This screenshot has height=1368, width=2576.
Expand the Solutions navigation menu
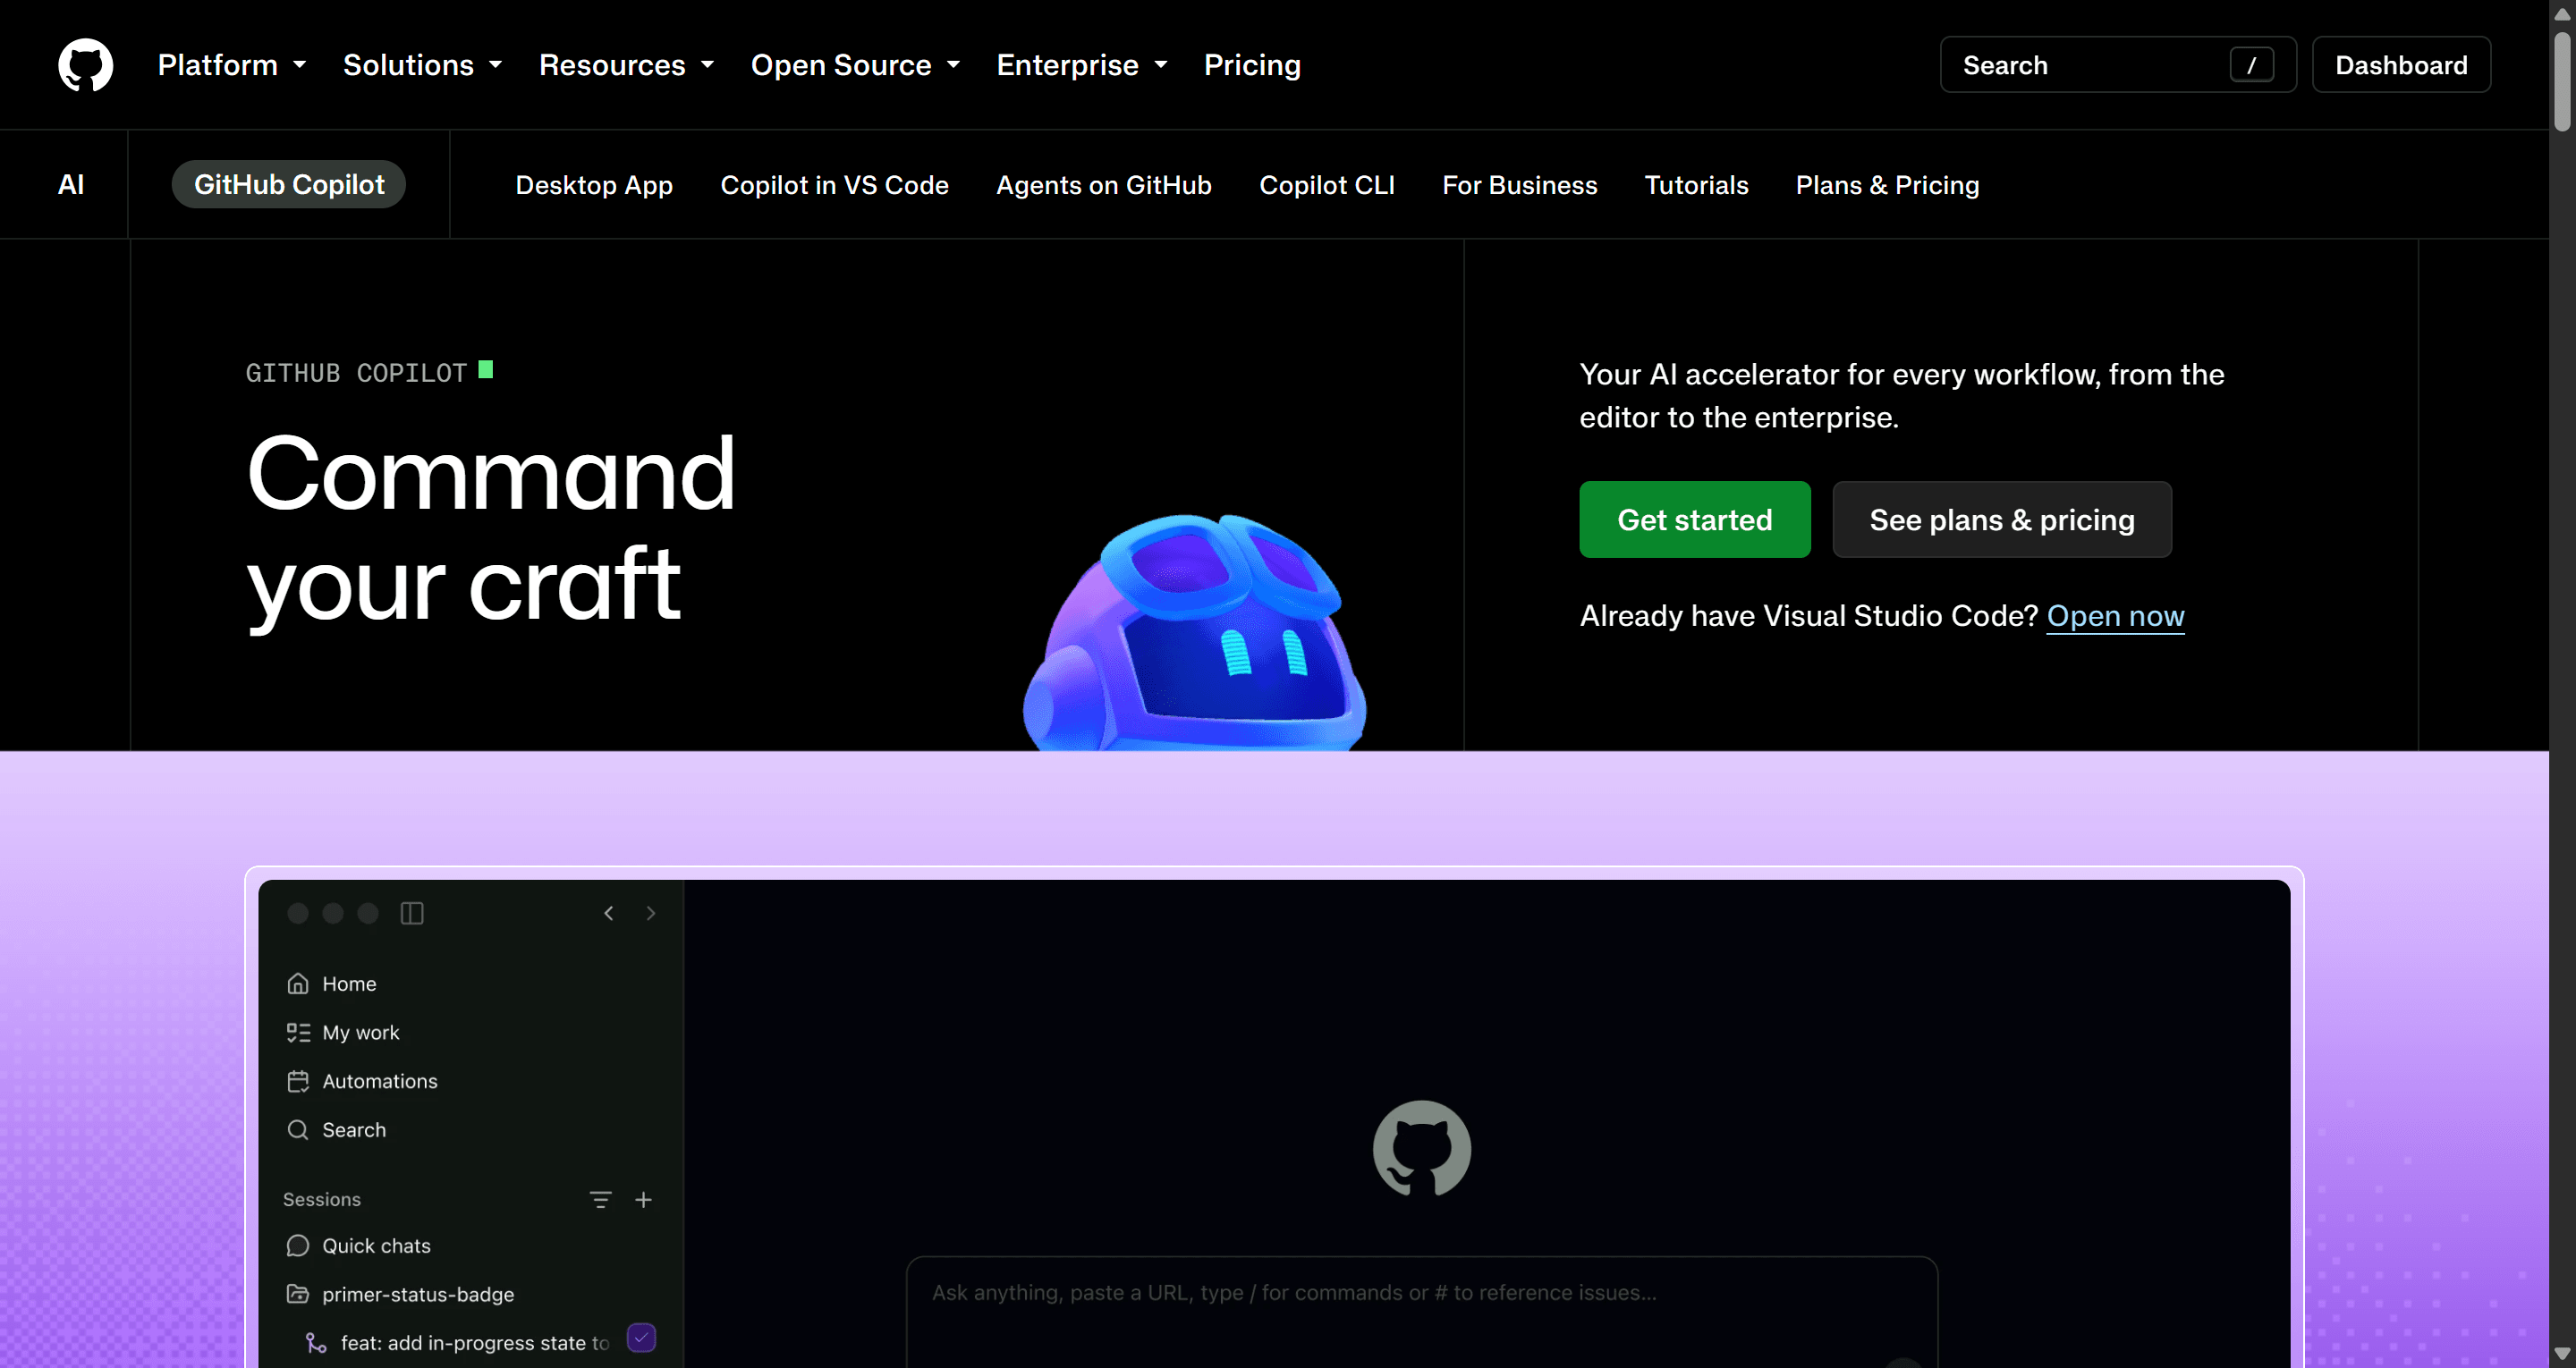coord(422,65)
